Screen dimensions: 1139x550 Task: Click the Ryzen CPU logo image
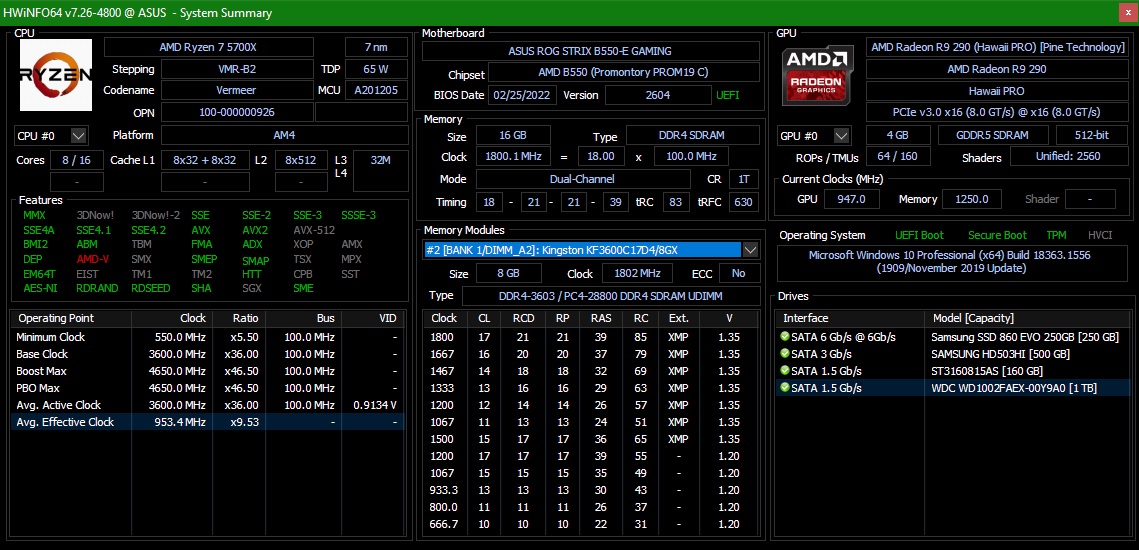coord(56,75)
